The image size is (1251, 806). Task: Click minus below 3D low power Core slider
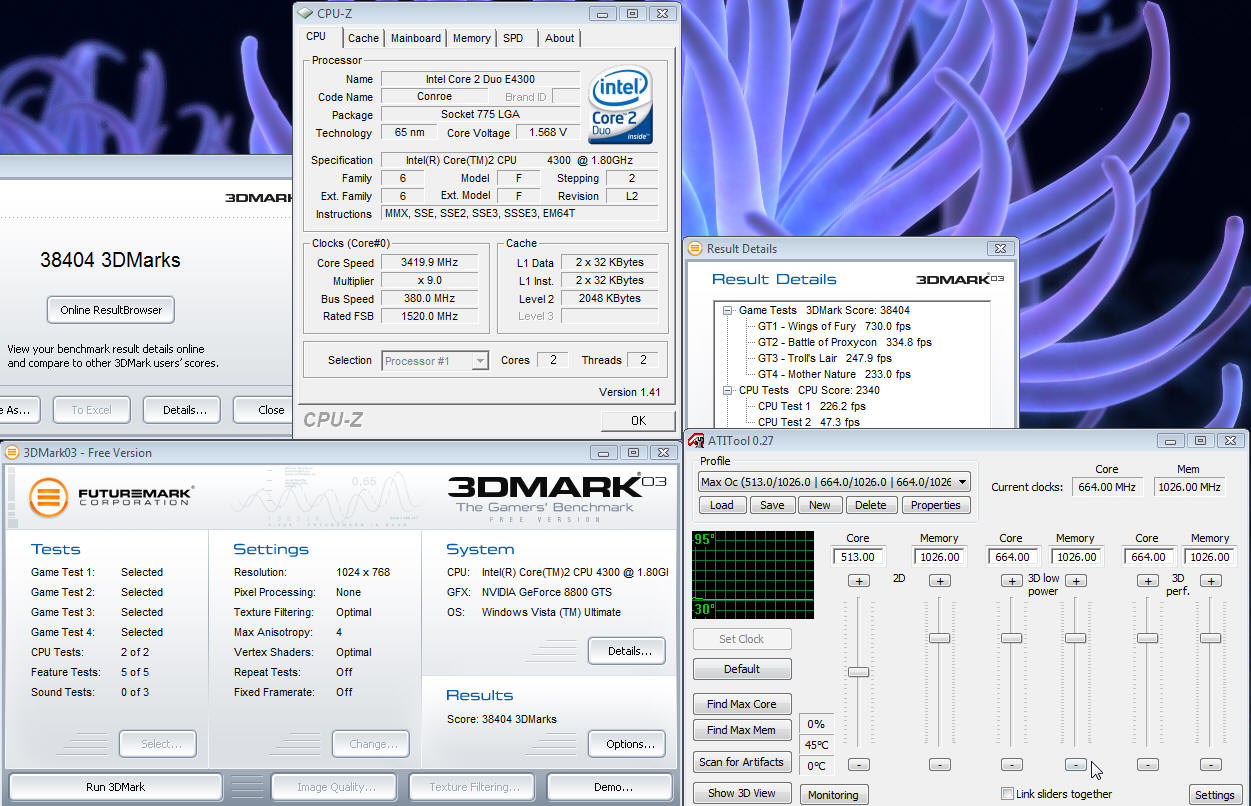click(1011, 764)
